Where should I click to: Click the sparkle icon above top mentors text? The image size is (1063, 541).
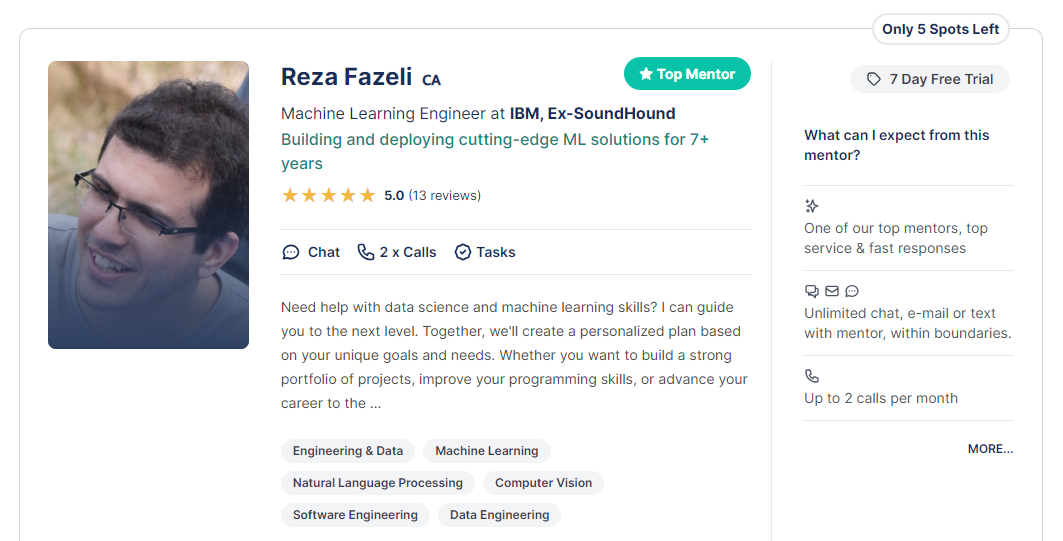(x=811, y=205)
